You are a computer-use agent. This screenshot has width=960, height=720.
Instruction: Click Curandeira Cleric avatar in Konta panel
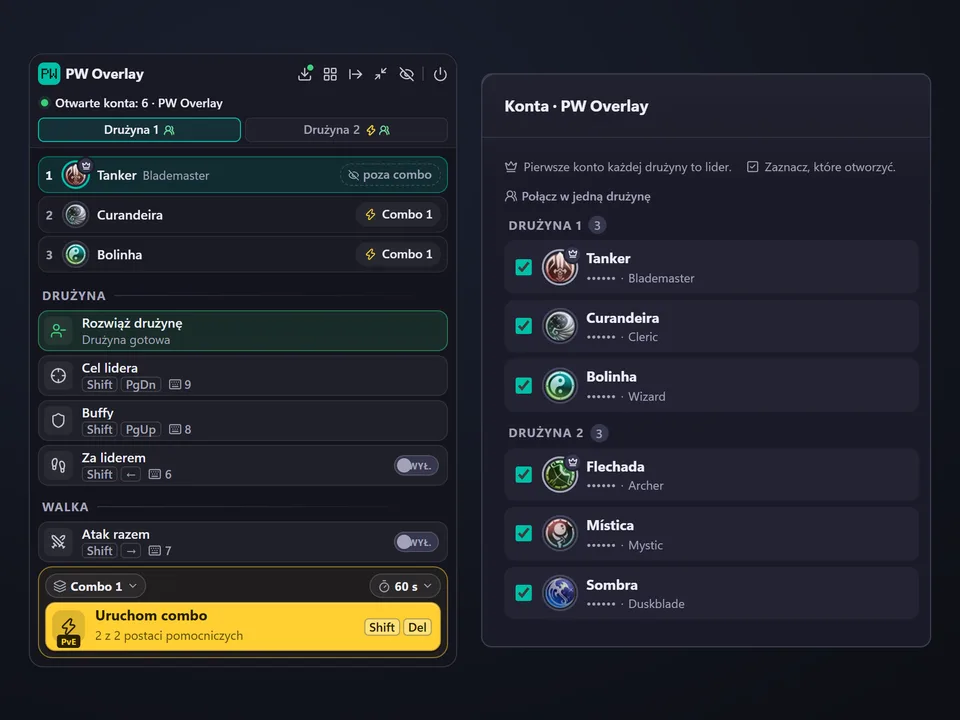pyautogui.click(x=560, y=326)
